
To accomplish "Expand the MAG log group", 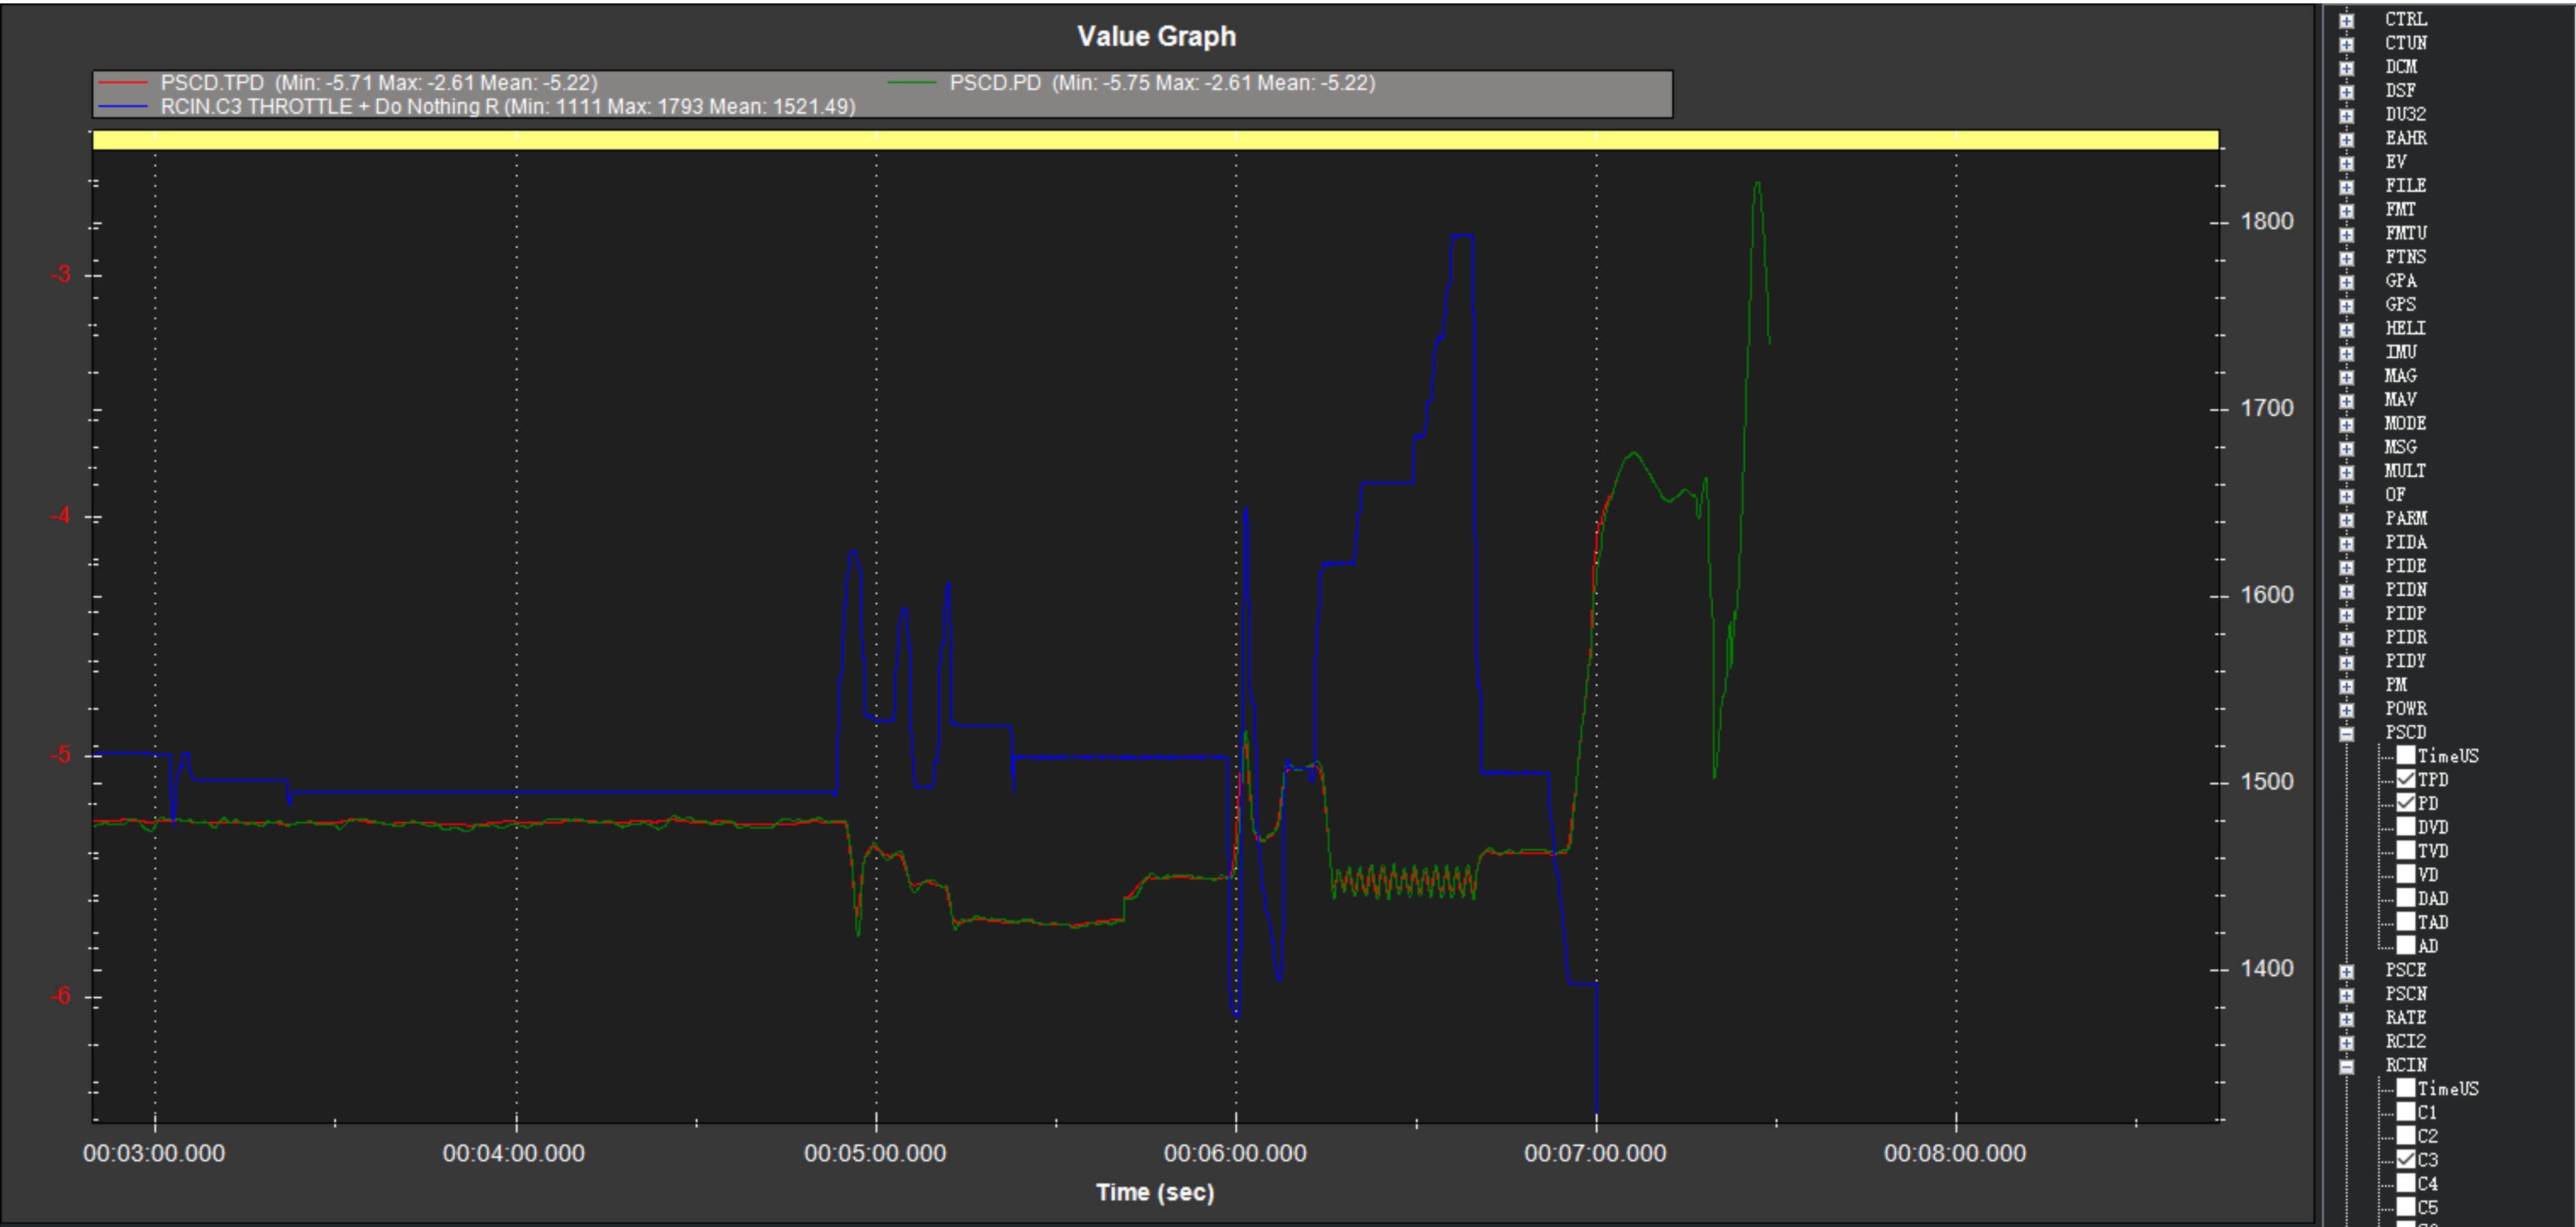I will coord(2347,377).
